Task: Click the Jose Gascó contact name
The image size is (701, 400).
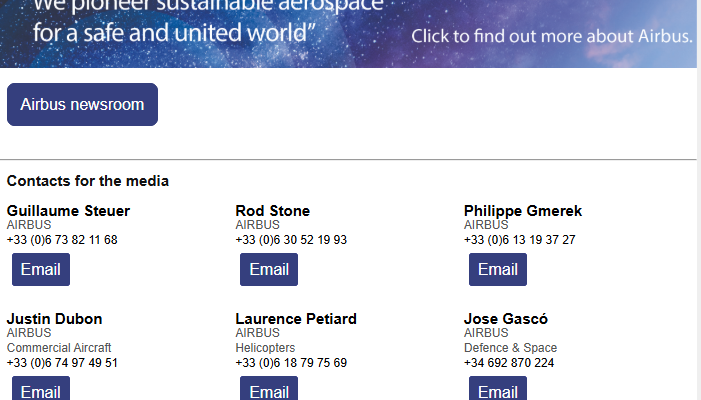Action: (x=506, y=319)
